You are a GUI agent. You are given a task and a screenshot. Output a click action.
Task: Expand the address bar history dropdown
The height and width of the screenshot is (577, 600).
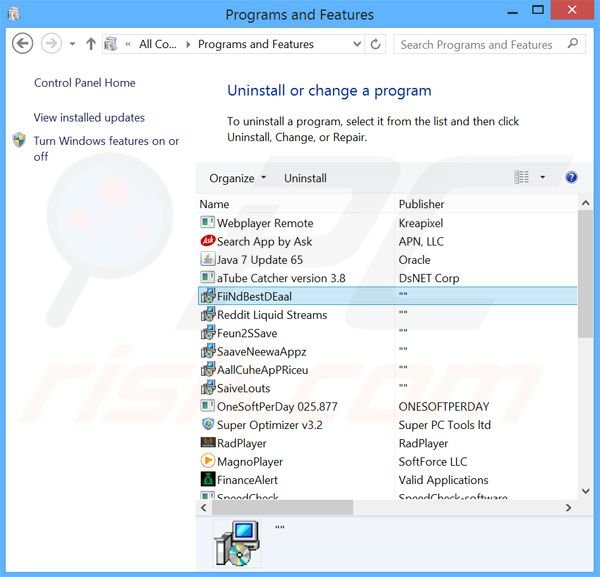pyautogui.click(x=357, y=44)
